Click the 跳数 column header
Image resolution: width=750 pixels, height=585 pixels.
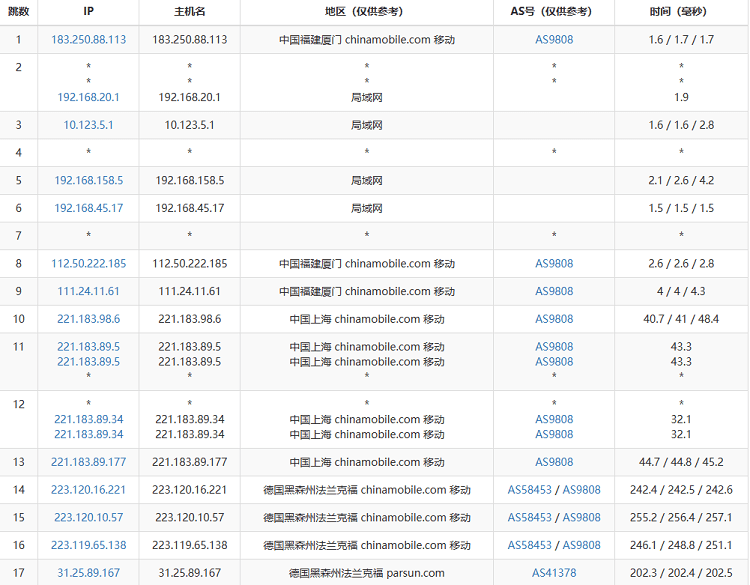19,11
